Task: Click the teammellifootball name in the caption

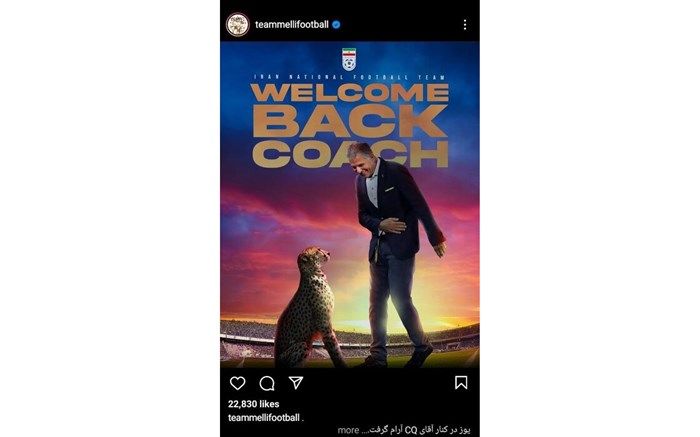Action: tap(264, 418)
